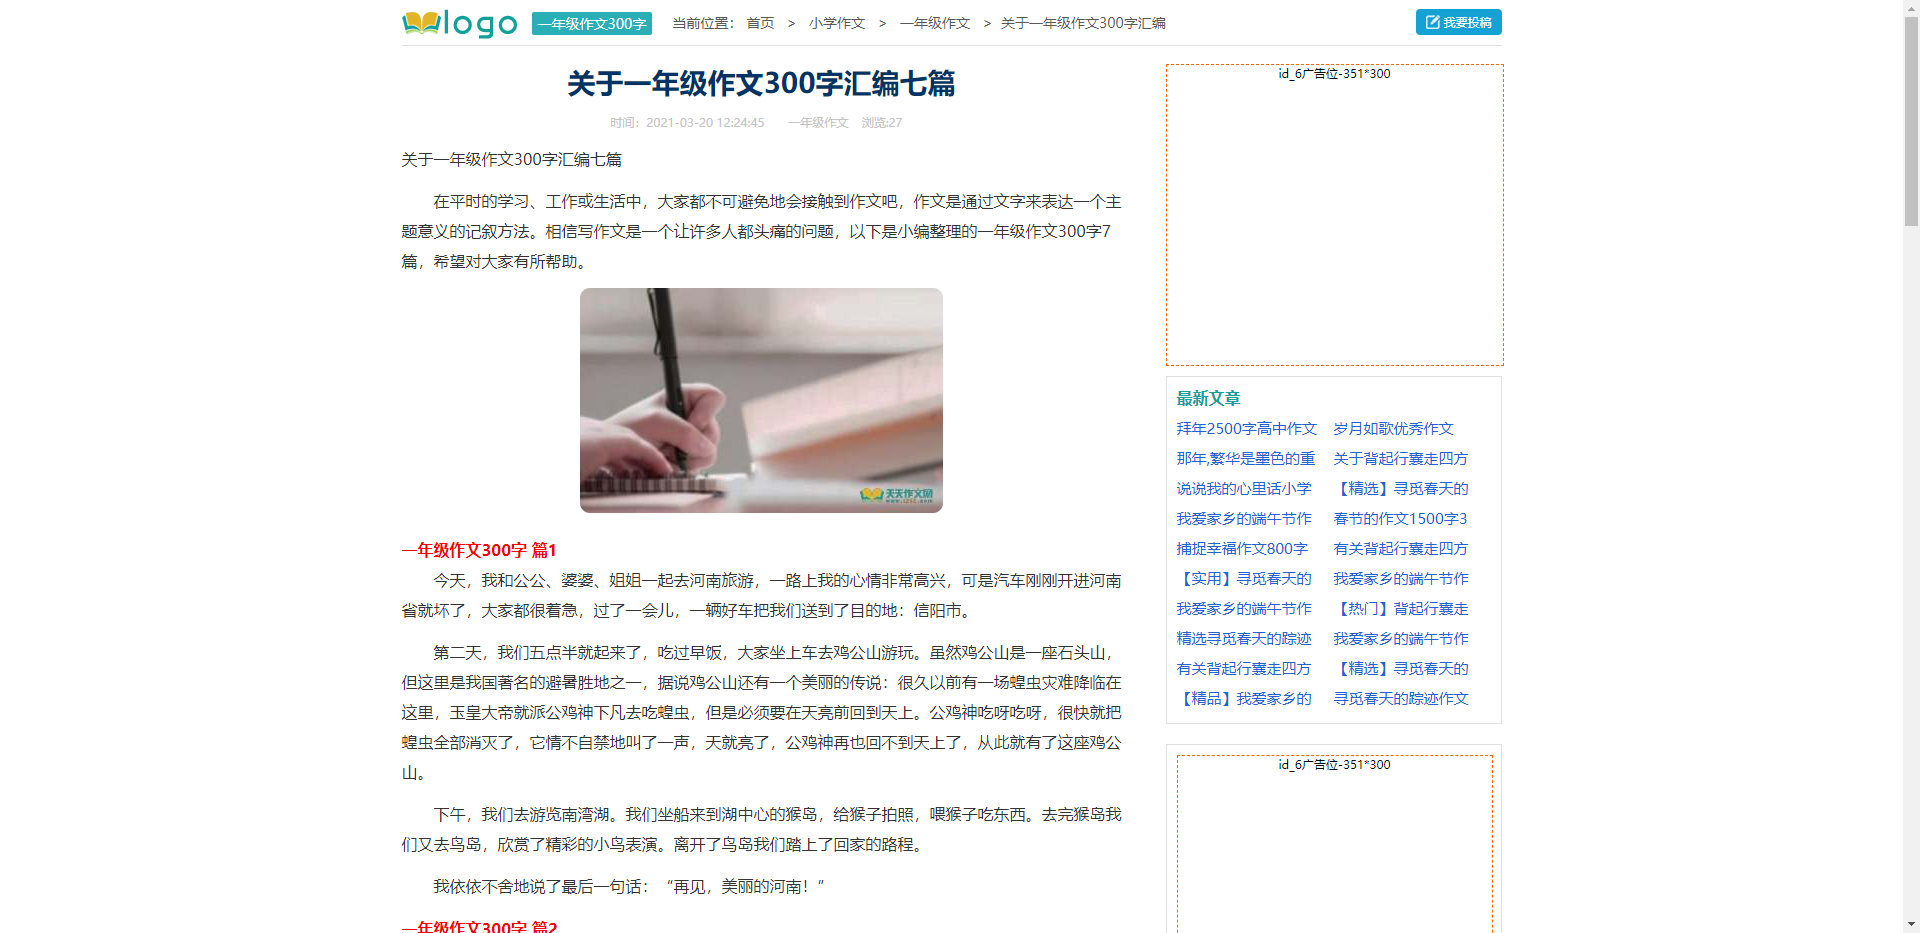Open article 【热门】背起行囊走
Image resolution: width=1920 pixels, height=933 pixels.
(x=1401, y=609)
